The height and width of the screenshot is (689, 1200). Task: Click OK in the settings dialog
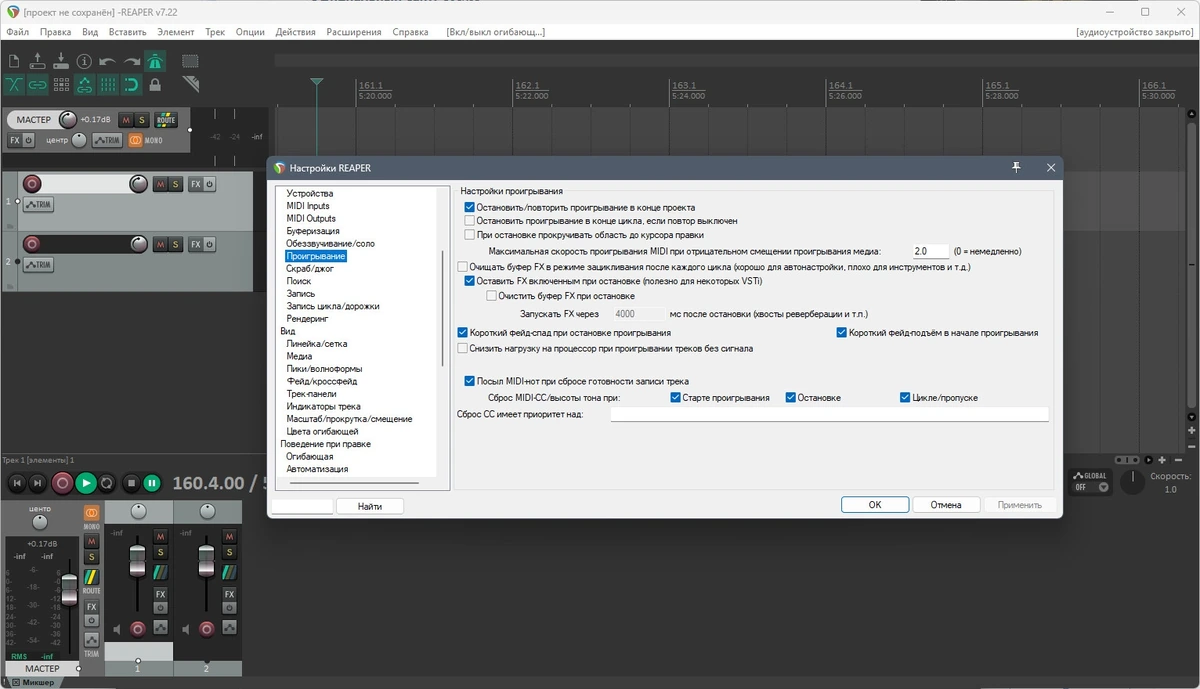875,505
